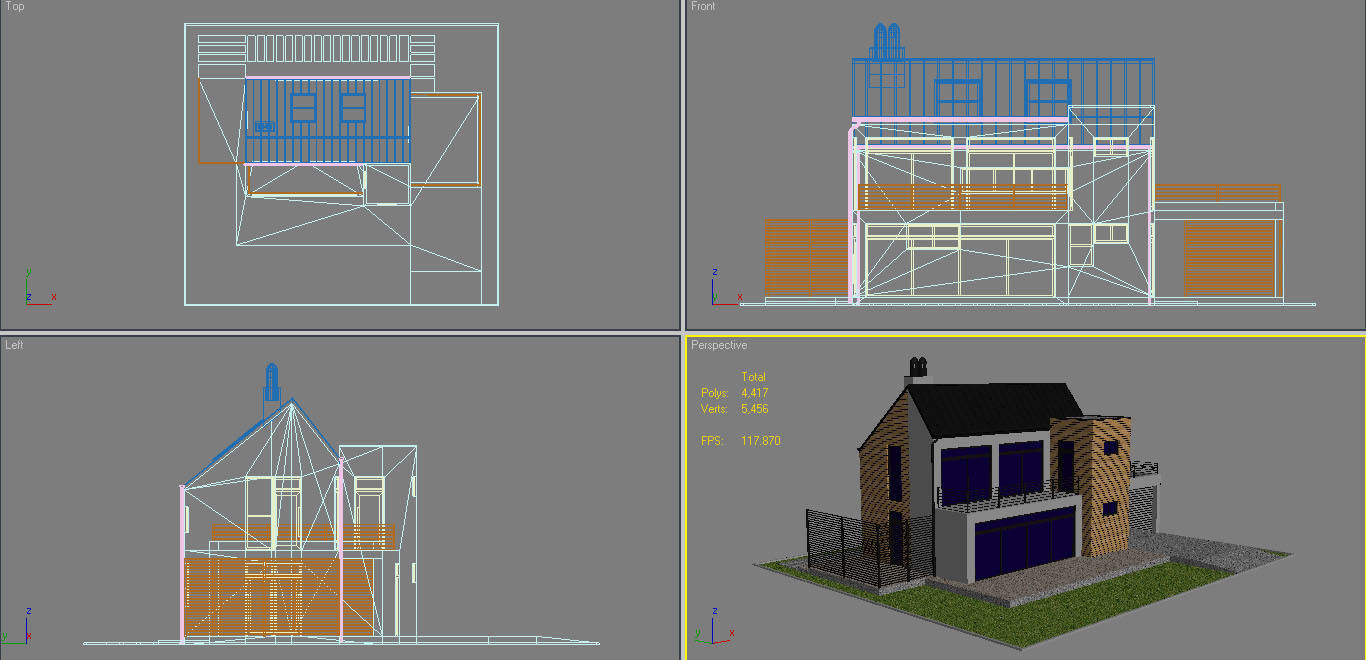Click the 'Verts:' statistics label
Screen dimensions: 1366x660
pos(715,409)
